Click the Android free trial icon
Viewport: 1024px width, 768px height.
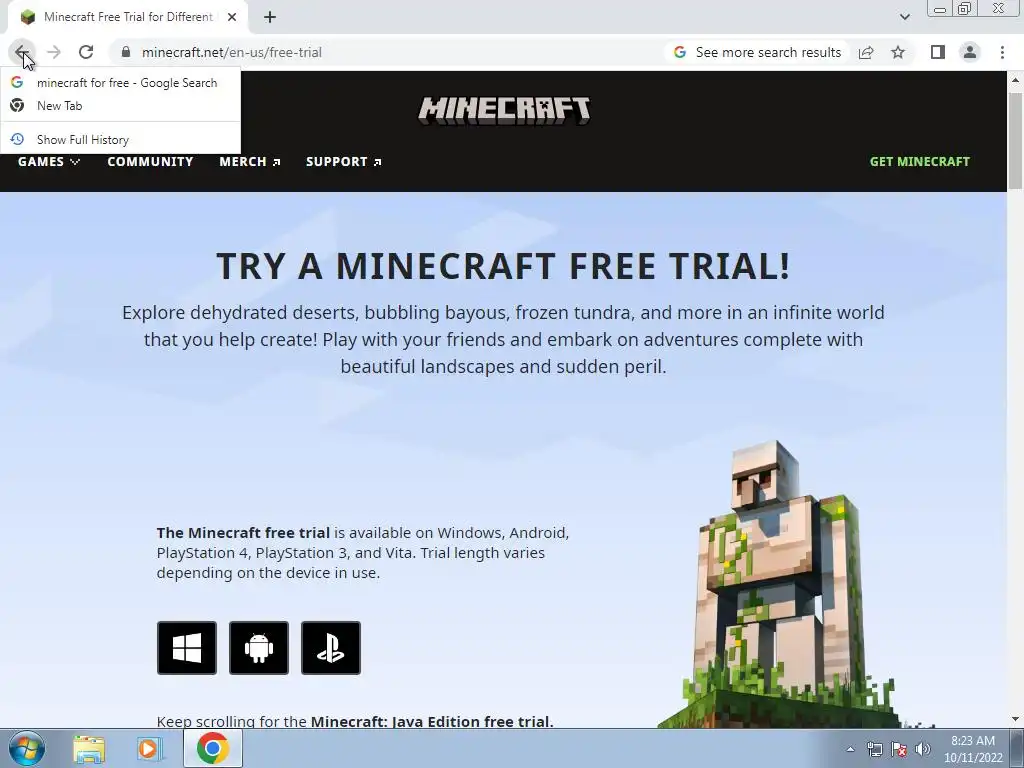pyautogui.click(x=259, y=648)
